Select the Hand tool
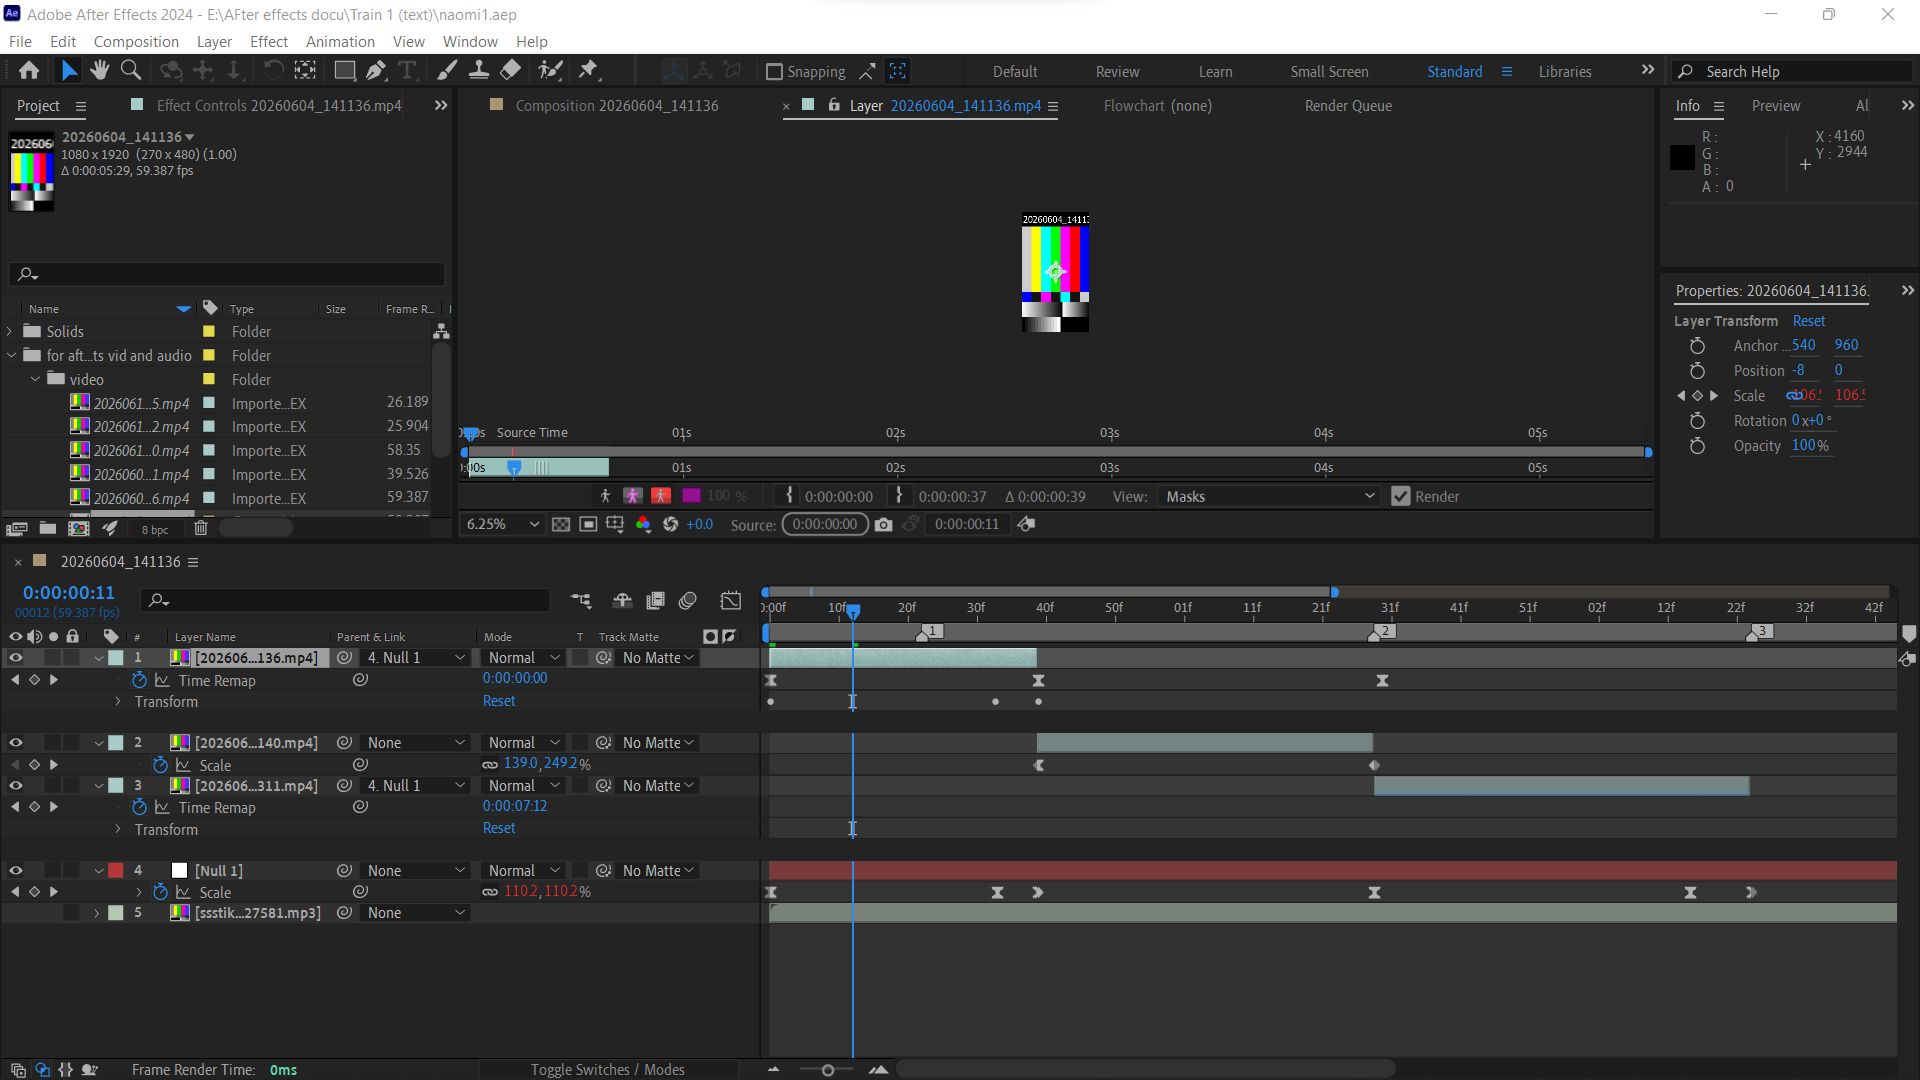The height and width of the screenshot is (1080, 1920). click(x=99, y=70)
